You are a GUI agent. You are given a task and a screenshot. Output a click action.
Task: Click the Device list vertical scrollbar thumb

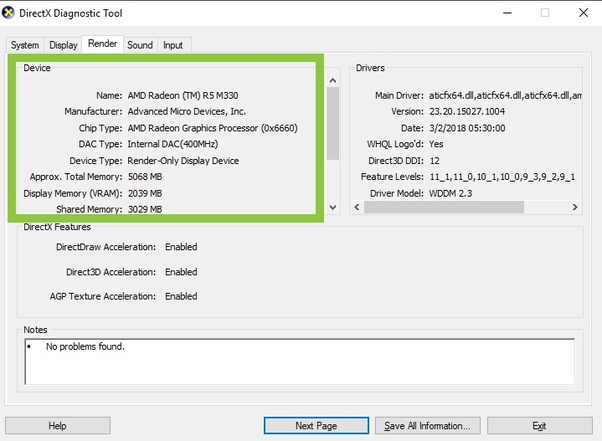(333, 123)
